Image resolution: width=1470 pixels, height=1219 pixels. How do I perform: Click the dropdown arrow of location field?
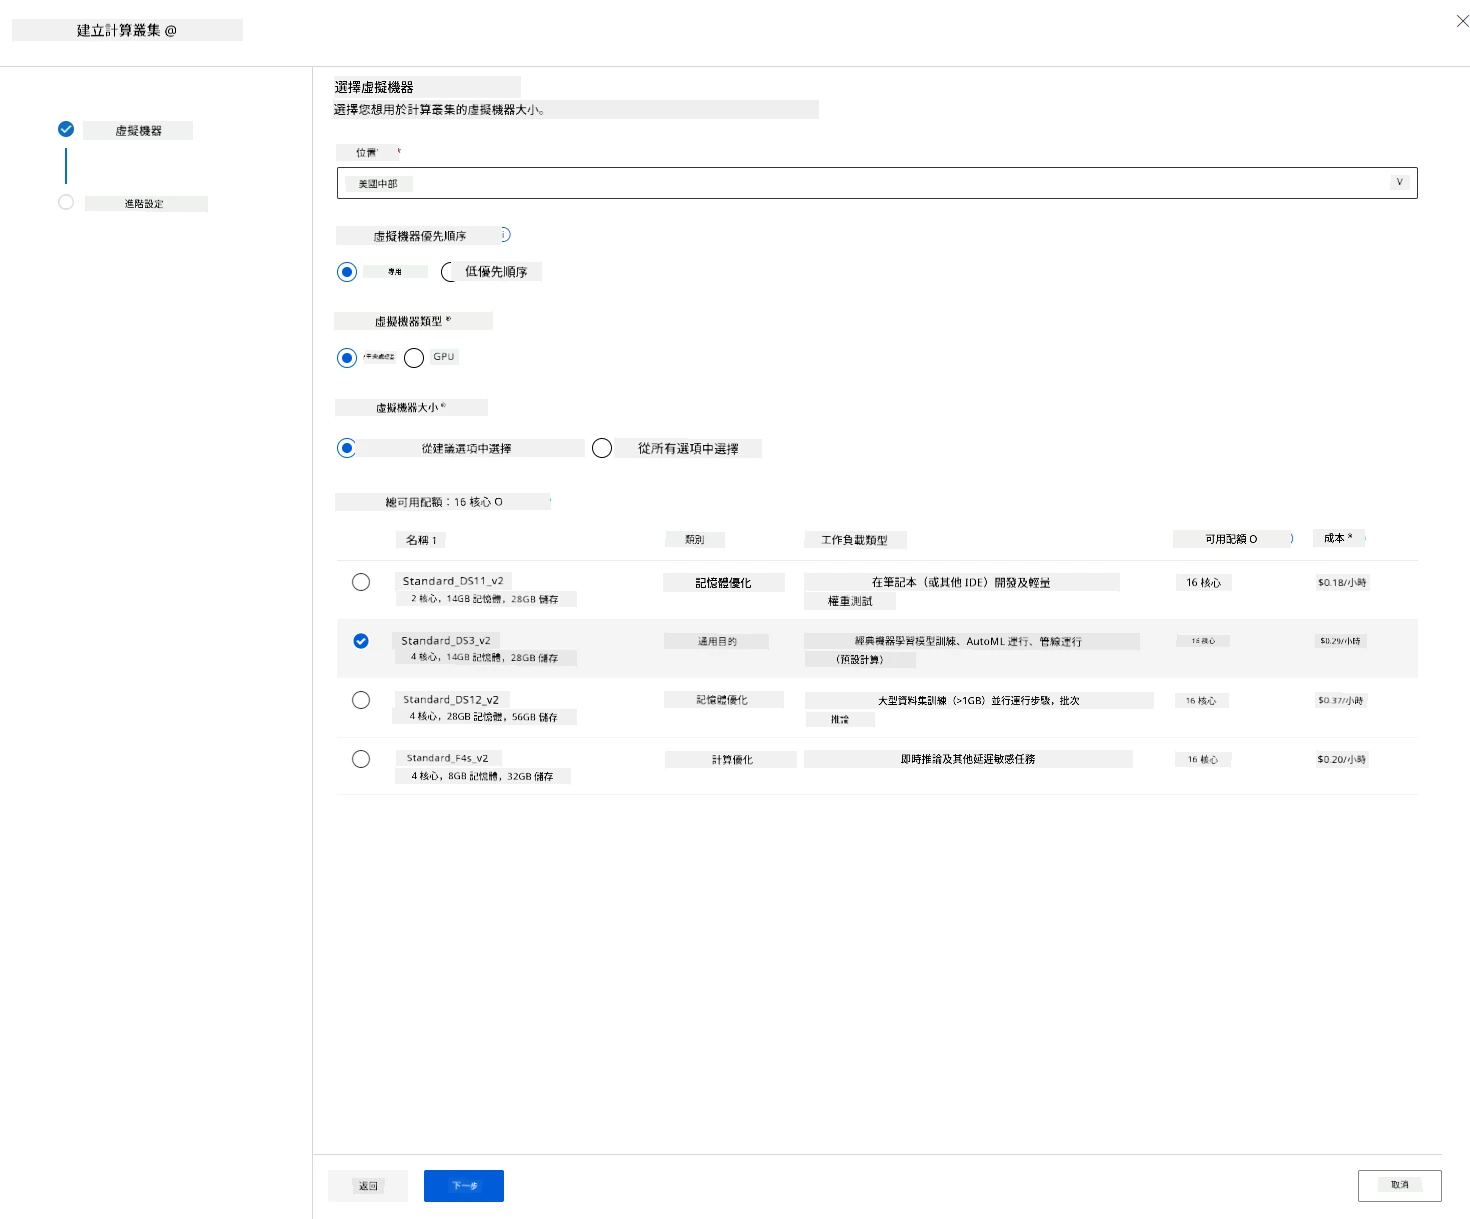click(1400, 182)
